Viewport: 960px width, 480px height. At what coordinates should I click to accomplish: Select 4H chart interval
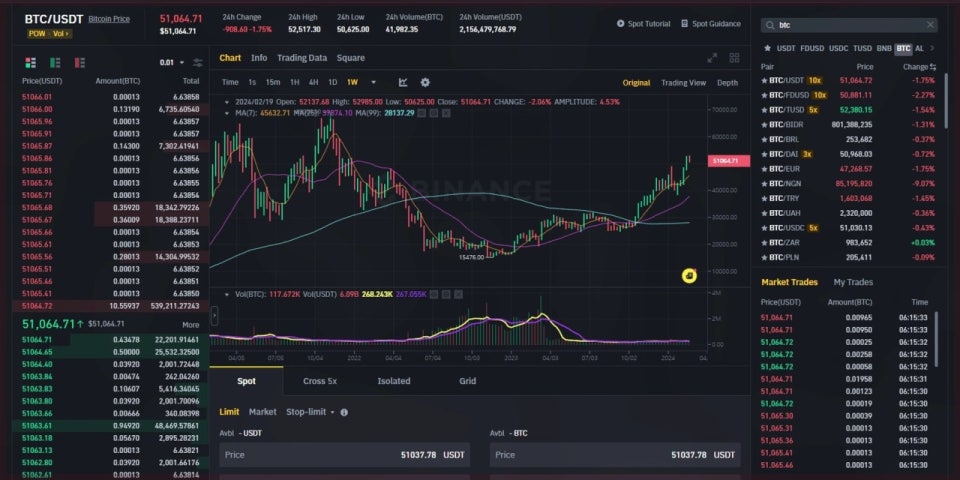click(313, 82)
